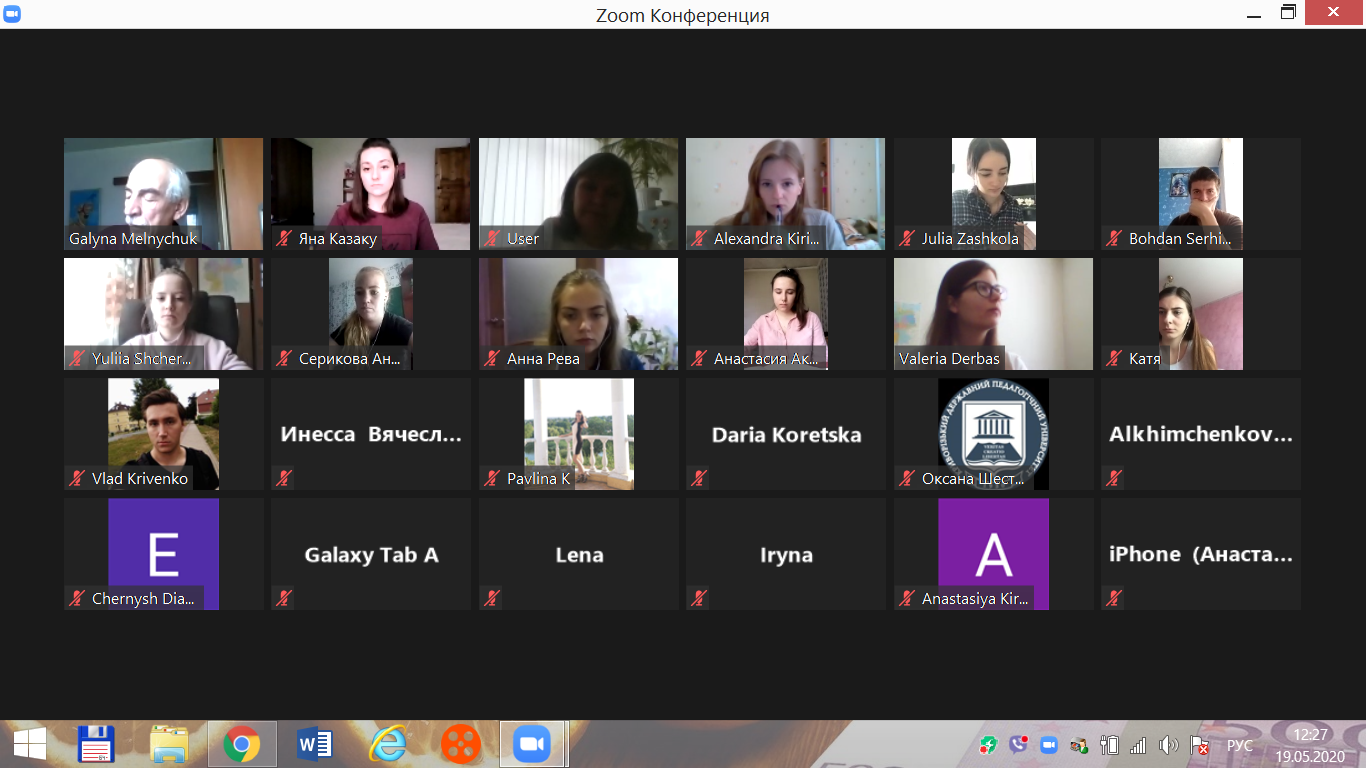The width and height of the screenshot is (1366, 768).
Task: Open Google Chrome from the taskbar
Action: click(241, 744)
